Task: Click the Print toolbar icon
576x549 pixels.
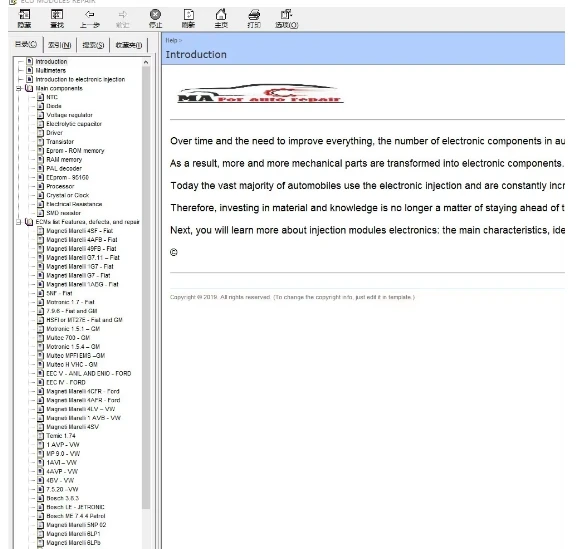Action: tap(254, 18)
